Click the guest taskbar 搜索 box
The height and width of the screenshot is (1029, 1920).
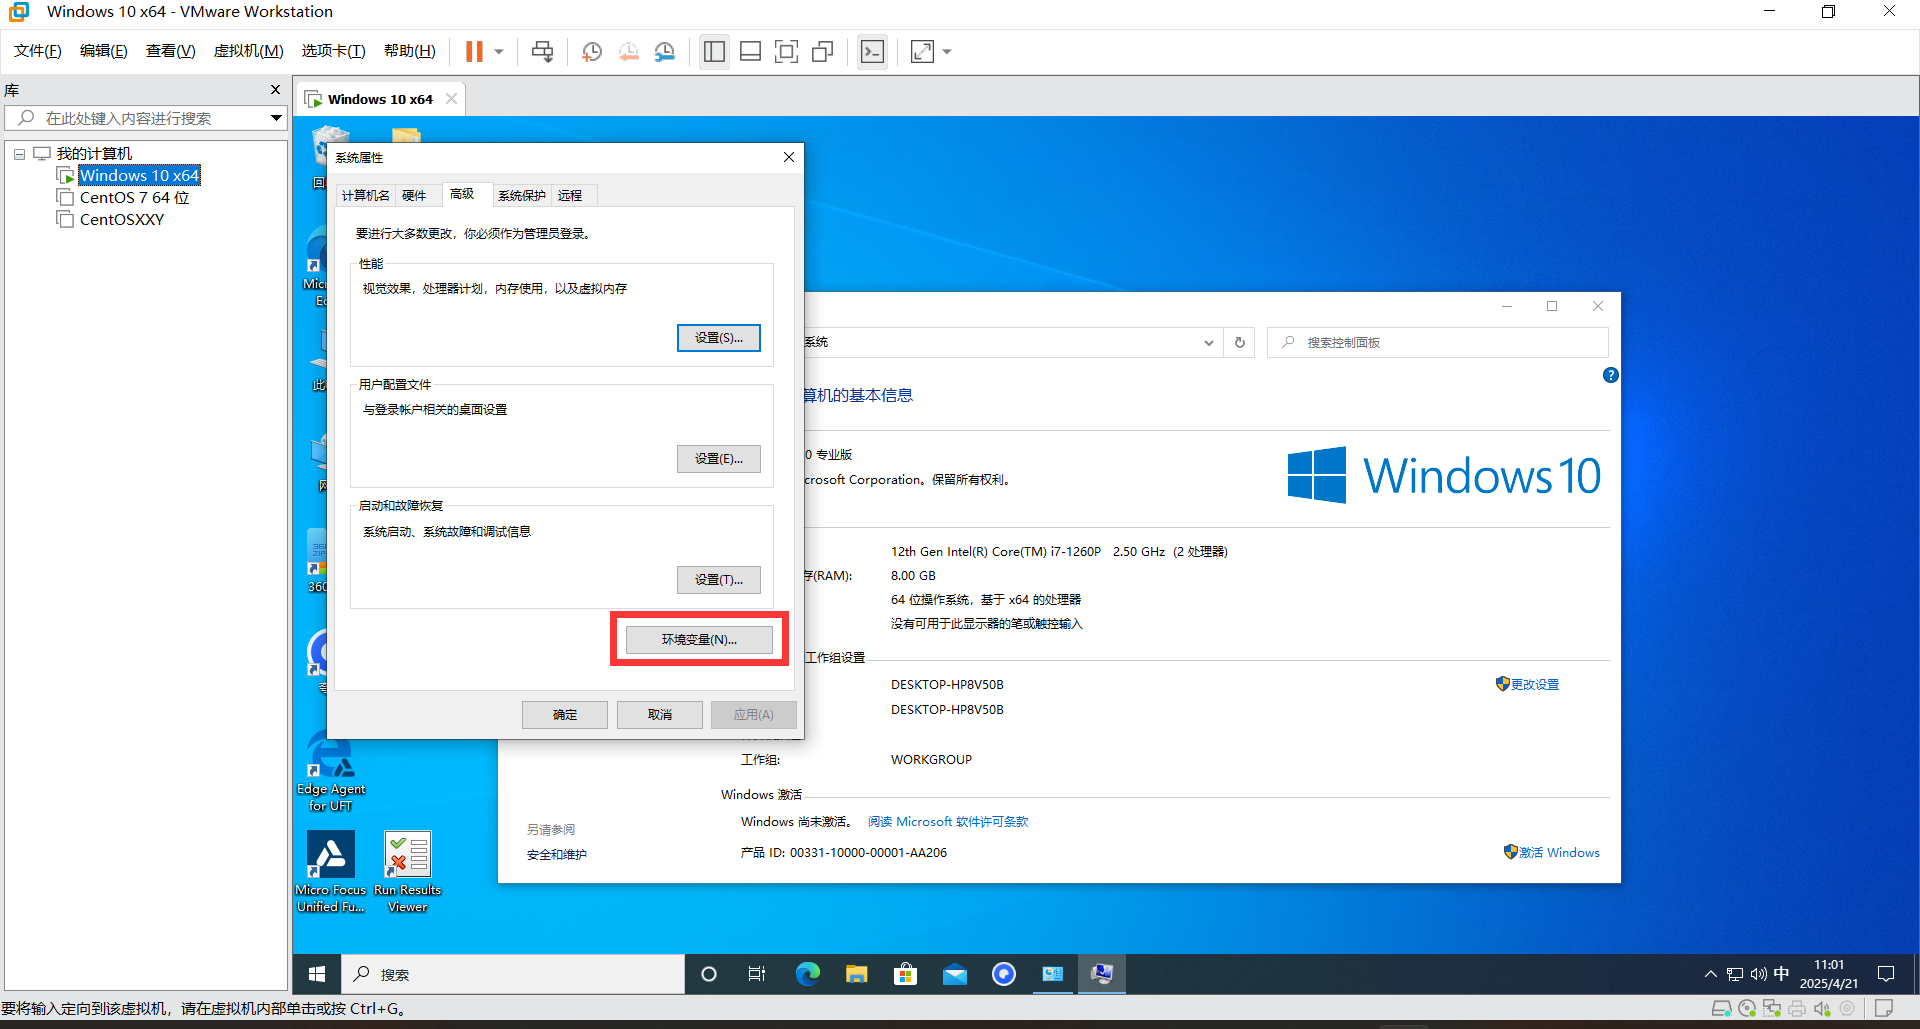(514, 974)
